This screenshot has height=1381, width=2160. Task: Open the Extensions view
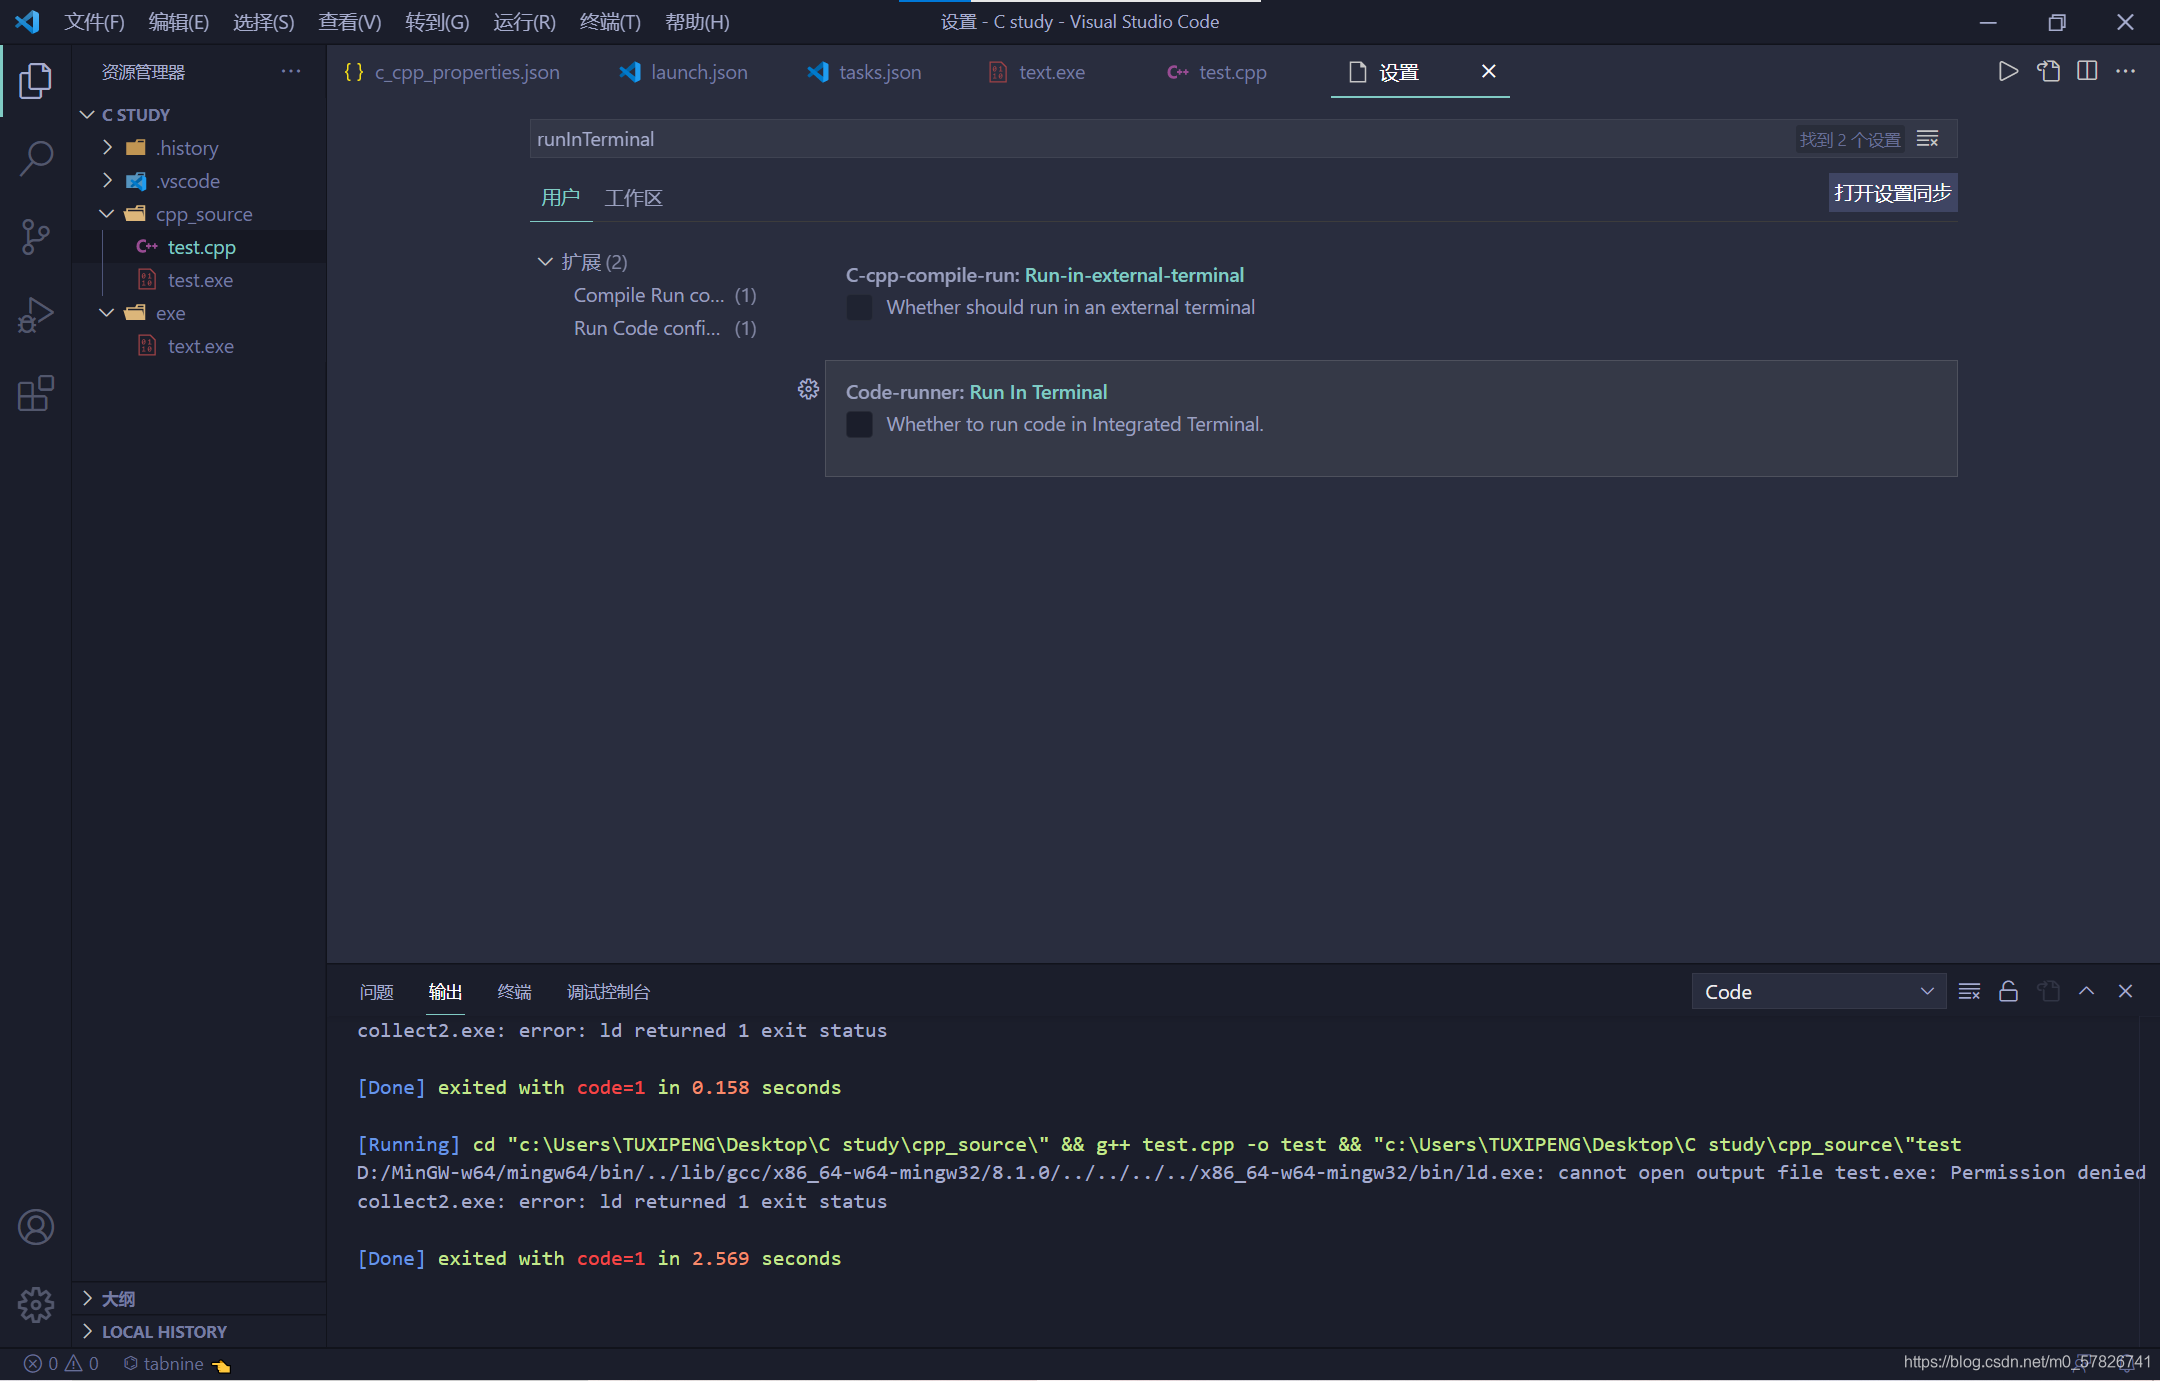point(36,393)
